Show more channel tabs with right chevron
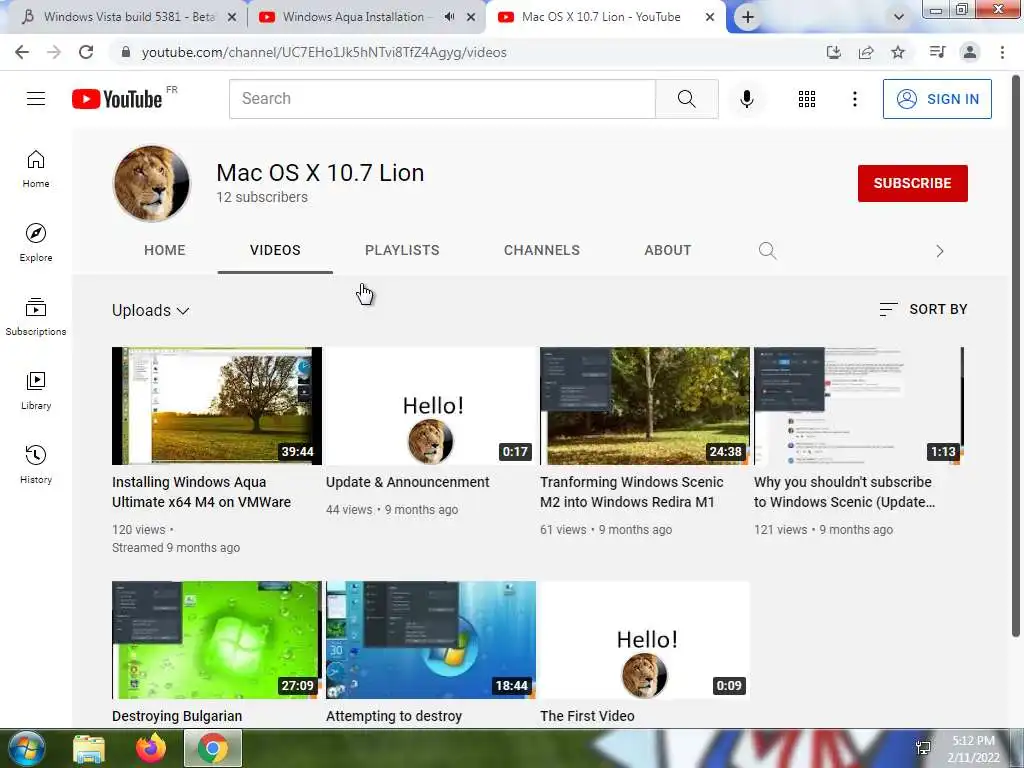The width and height of the screenshot is (1024, 768). 940,251
